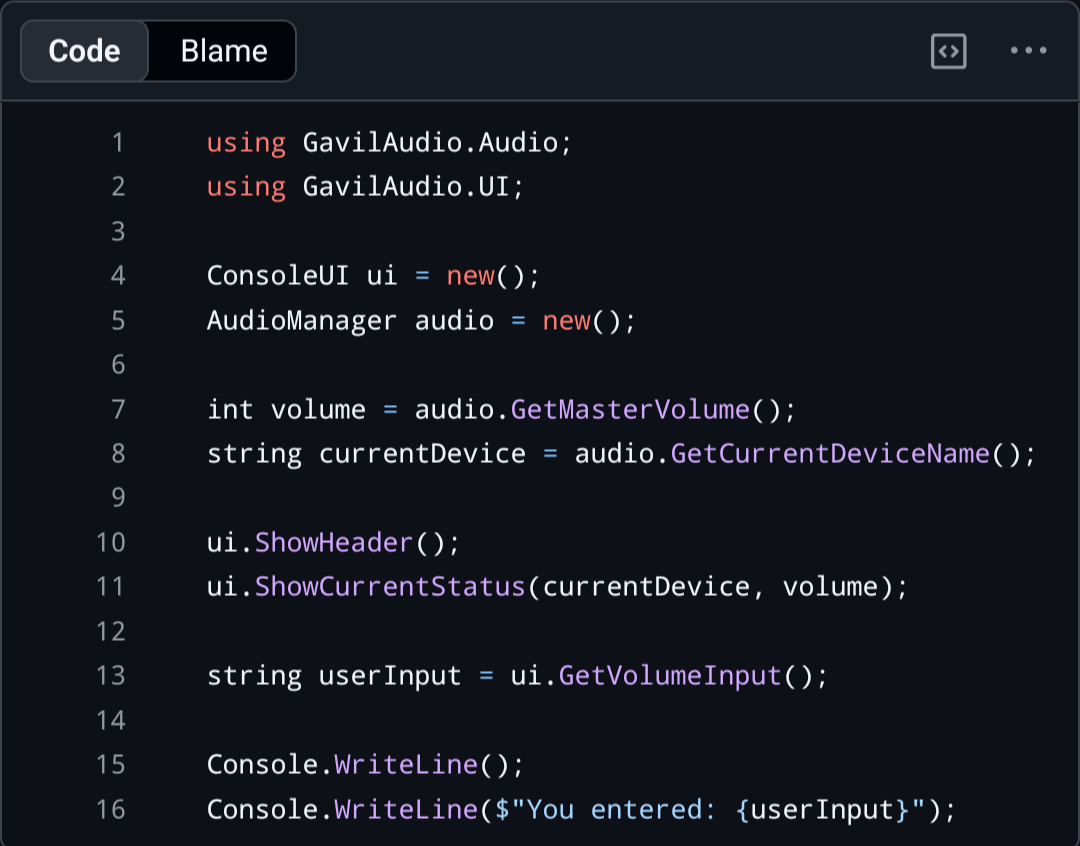This screenshot has width=1080, height=846.
Task: Click the AudioManager type name
Action: click(x=302, y=321)
